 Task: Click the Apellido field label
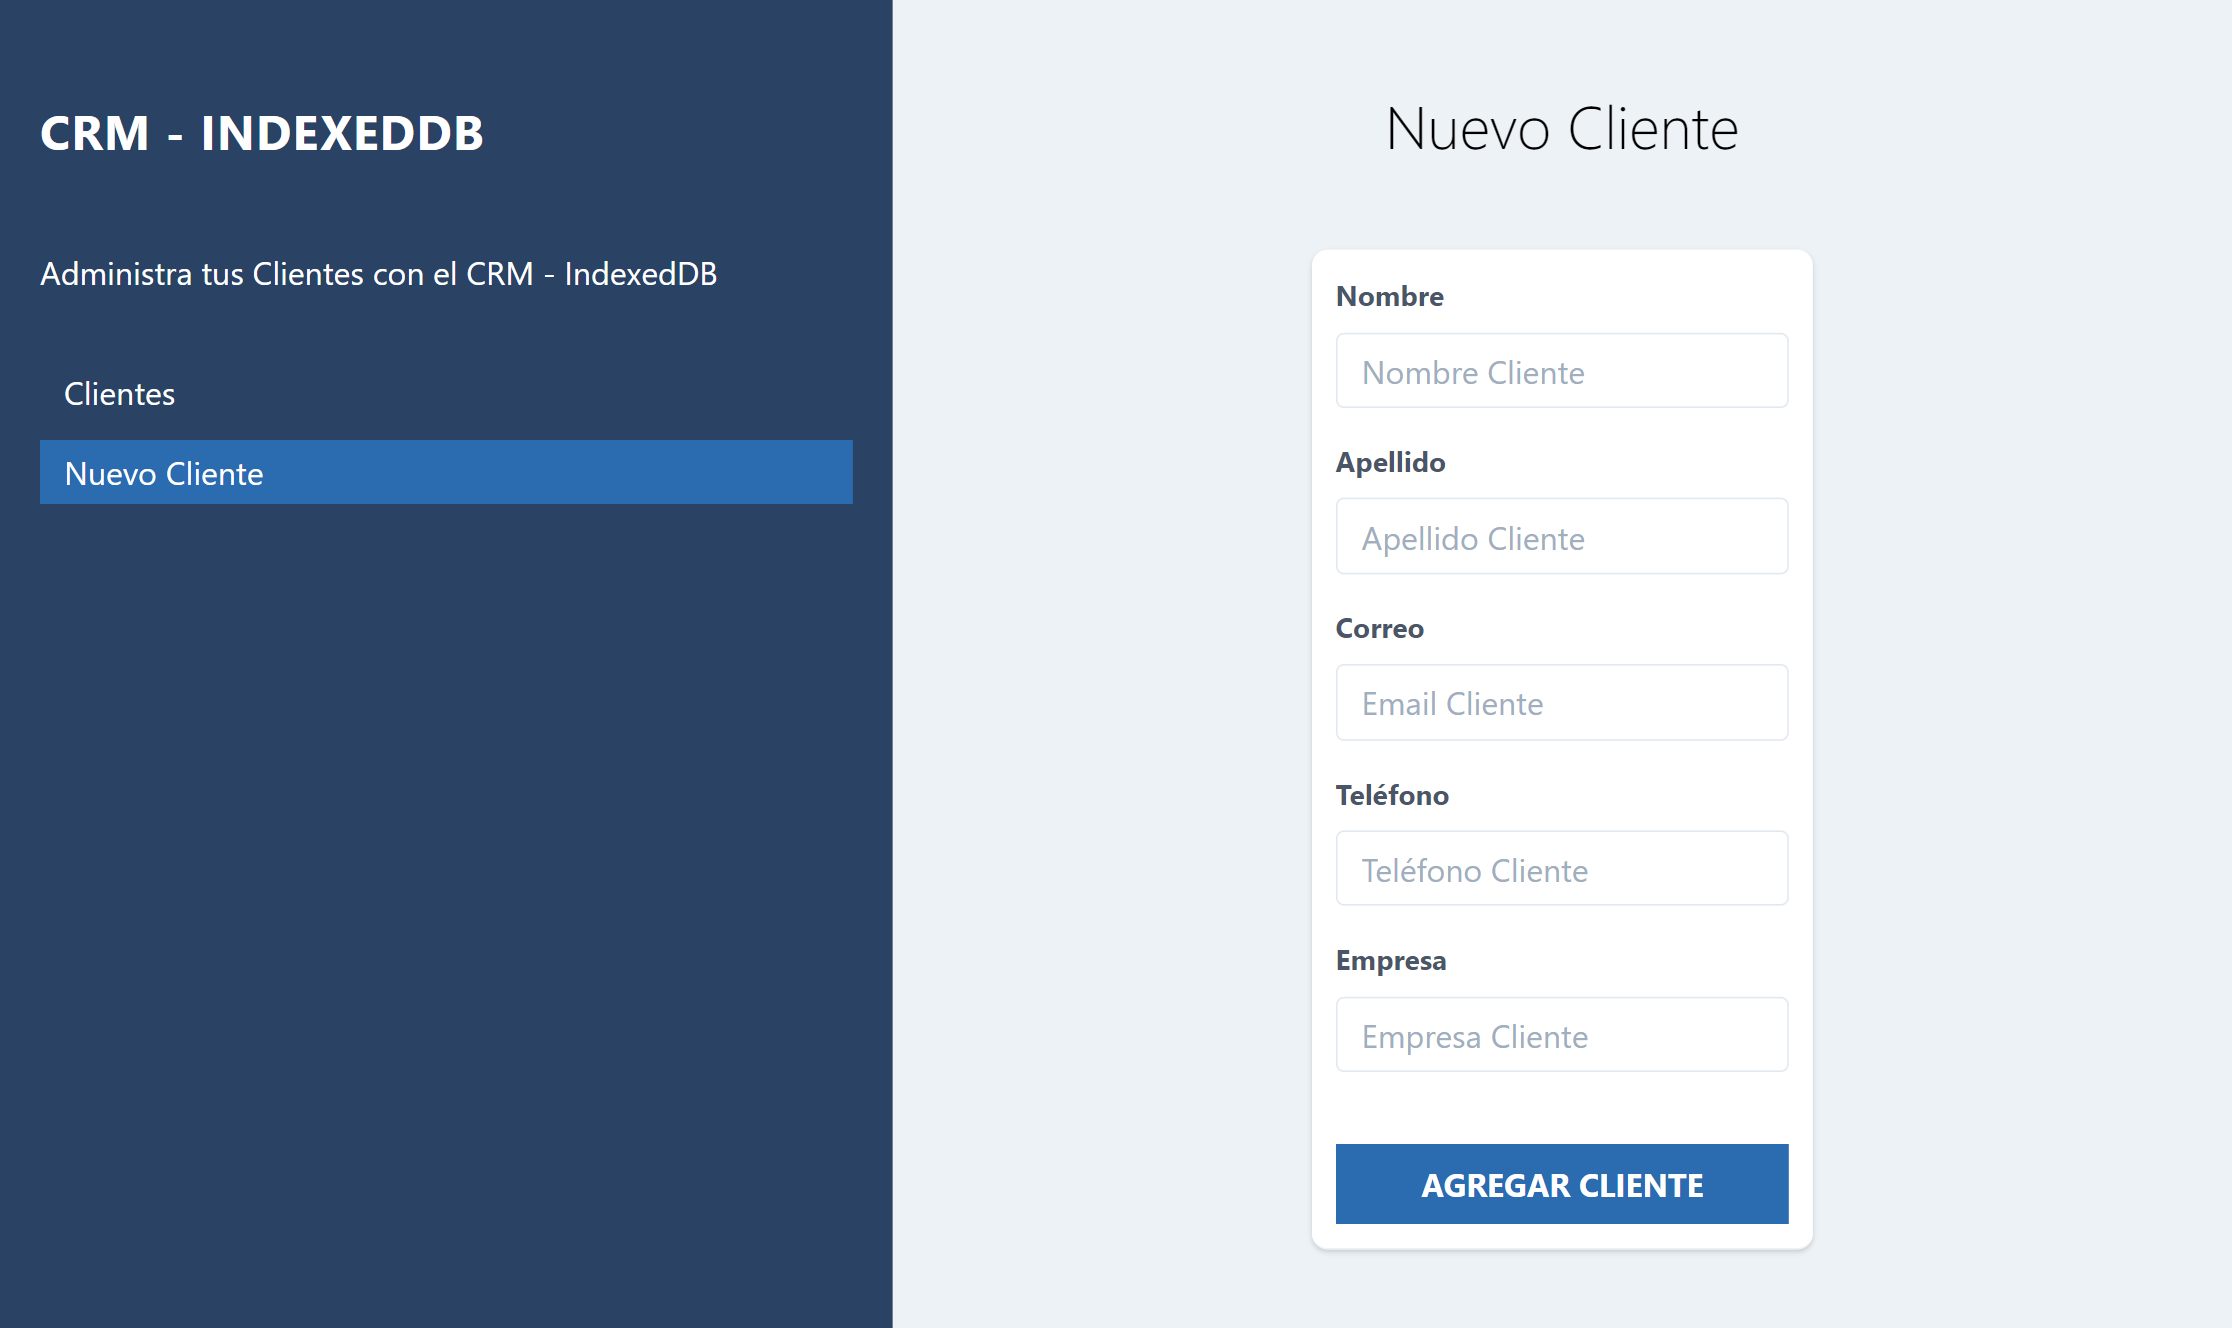pyautogui.click(x=1391, y=462)
